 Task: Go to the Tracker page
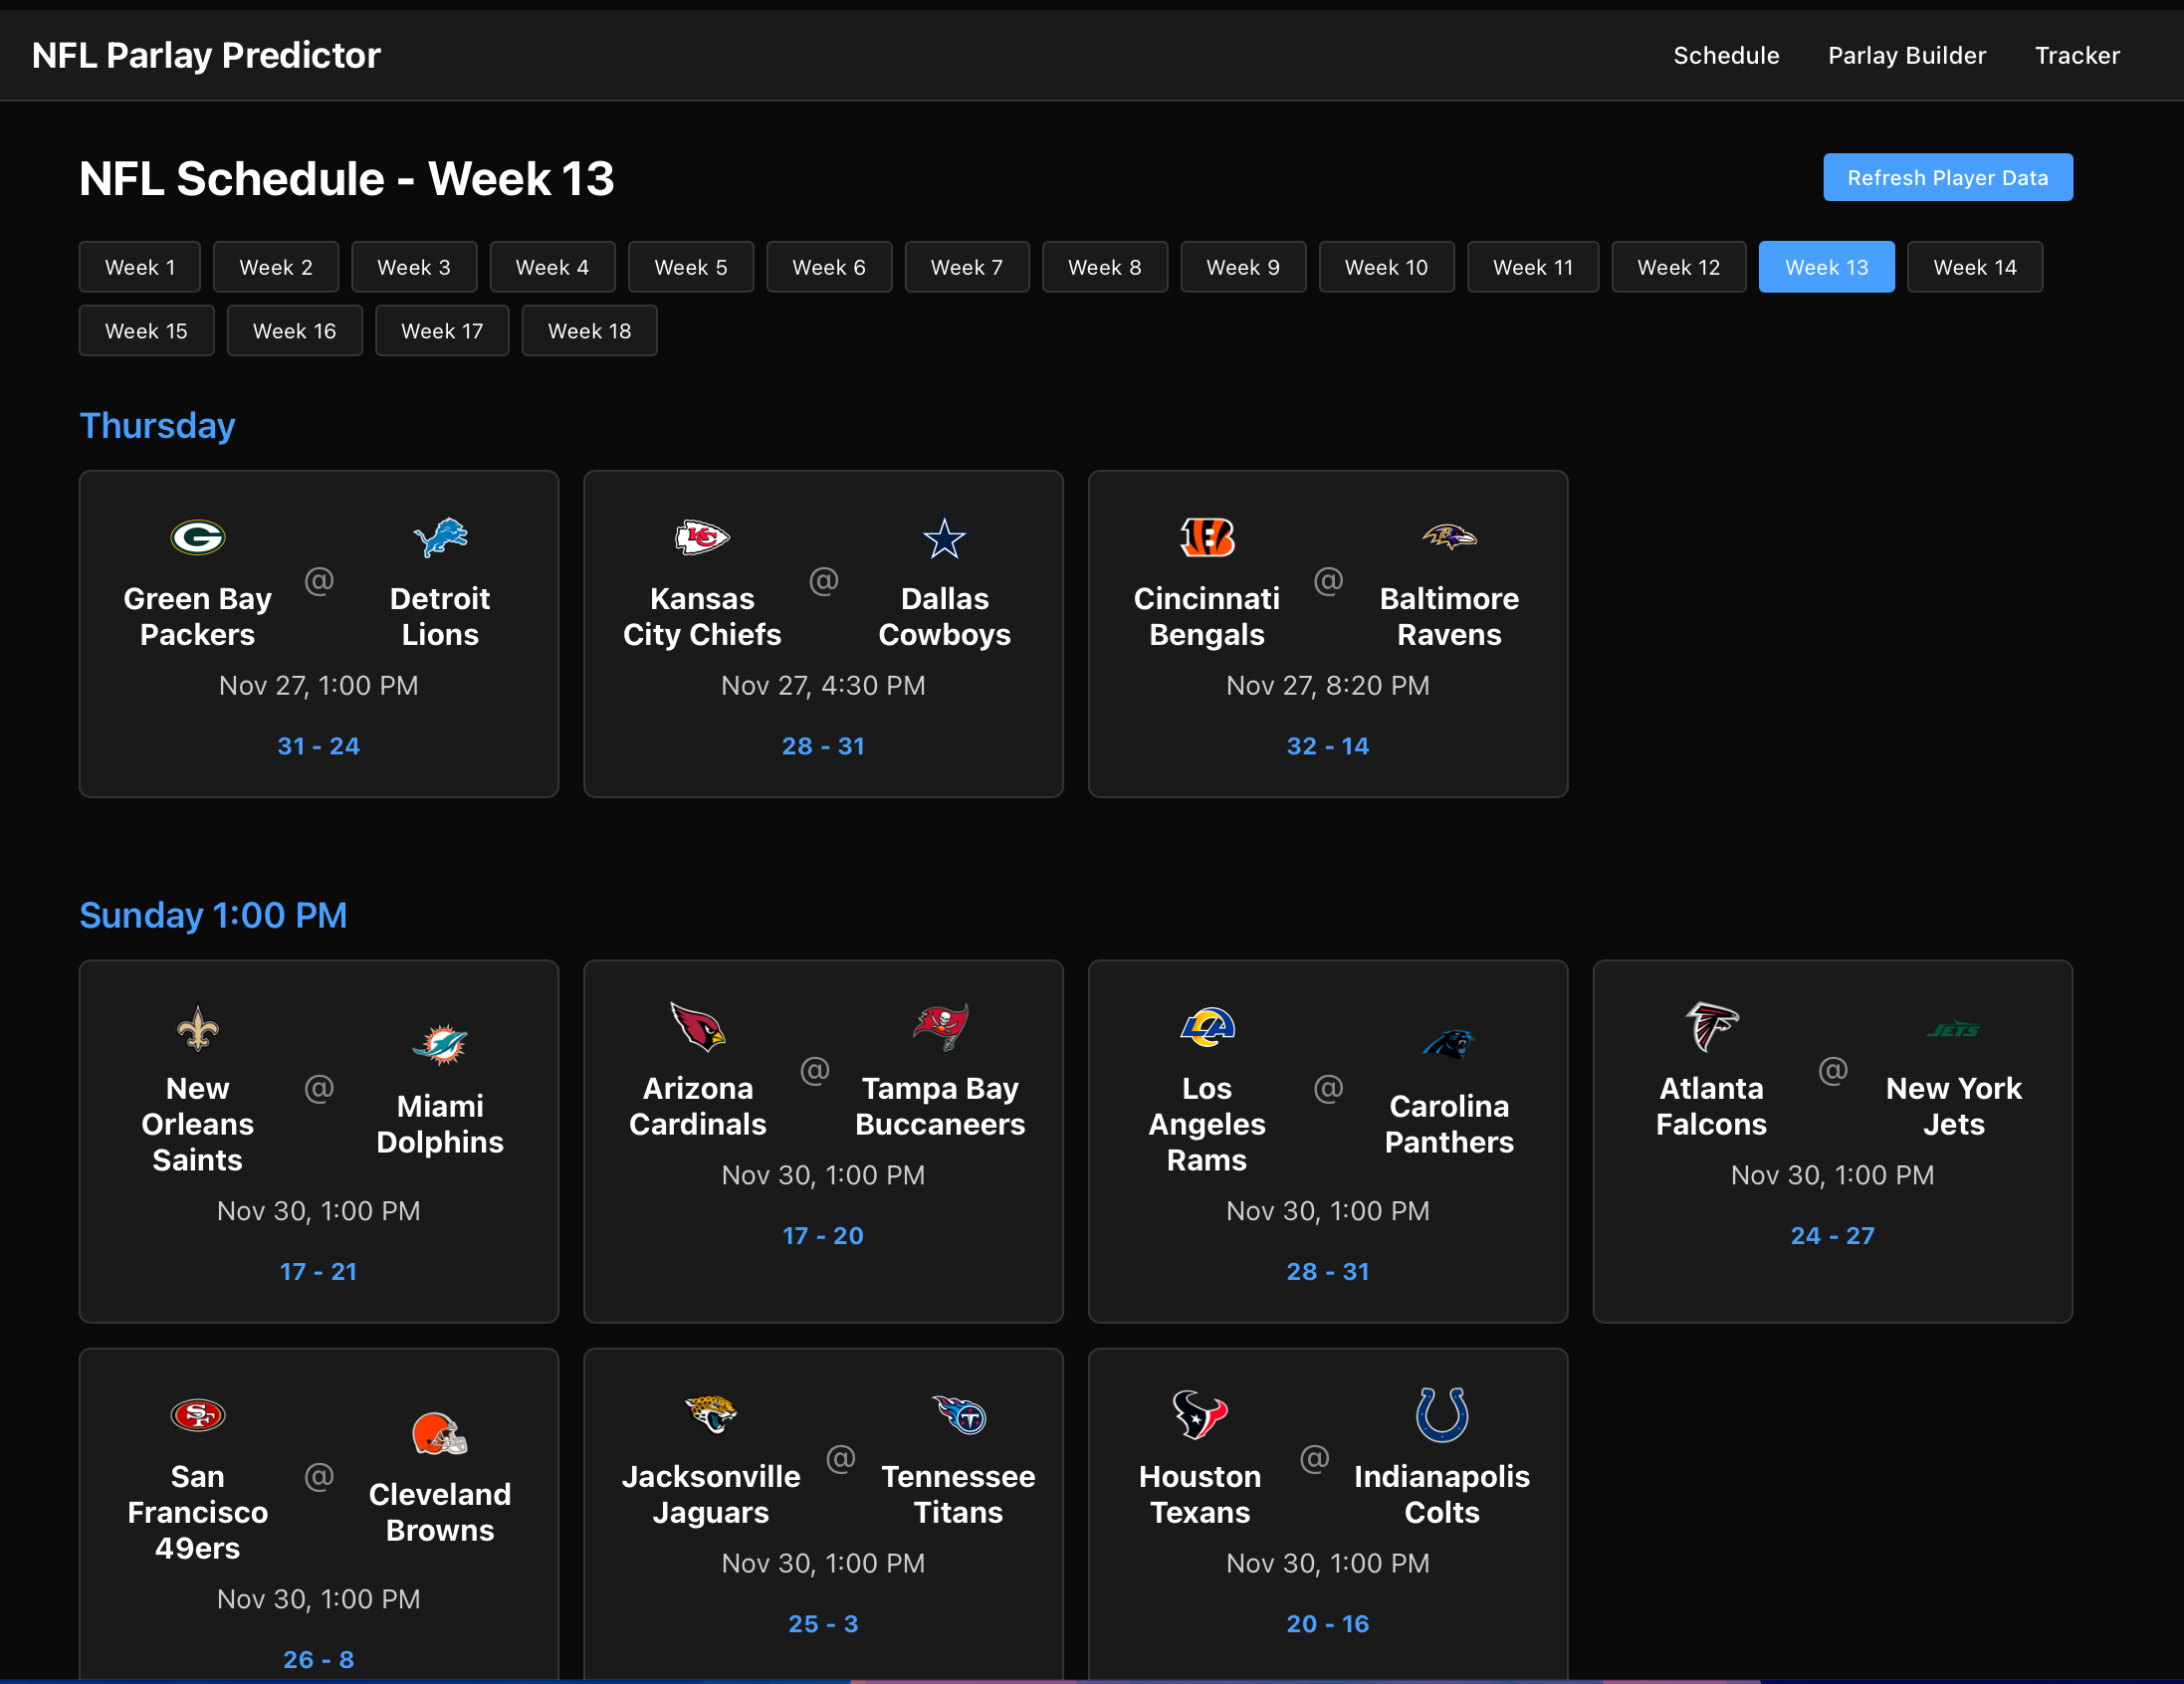[x=2076, y=55]
